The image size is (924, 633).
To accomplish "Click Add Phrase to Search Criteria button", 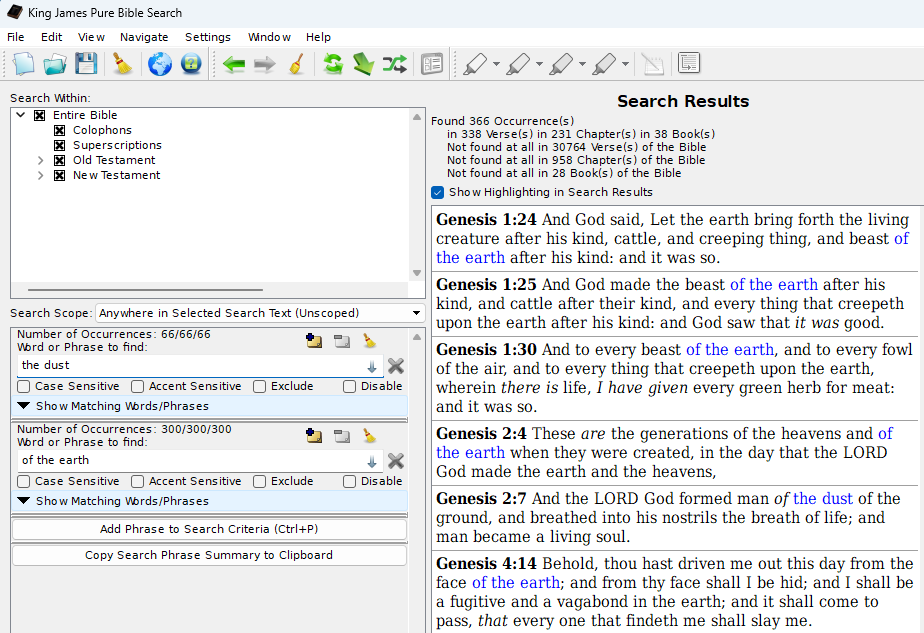I will point(209,529).
